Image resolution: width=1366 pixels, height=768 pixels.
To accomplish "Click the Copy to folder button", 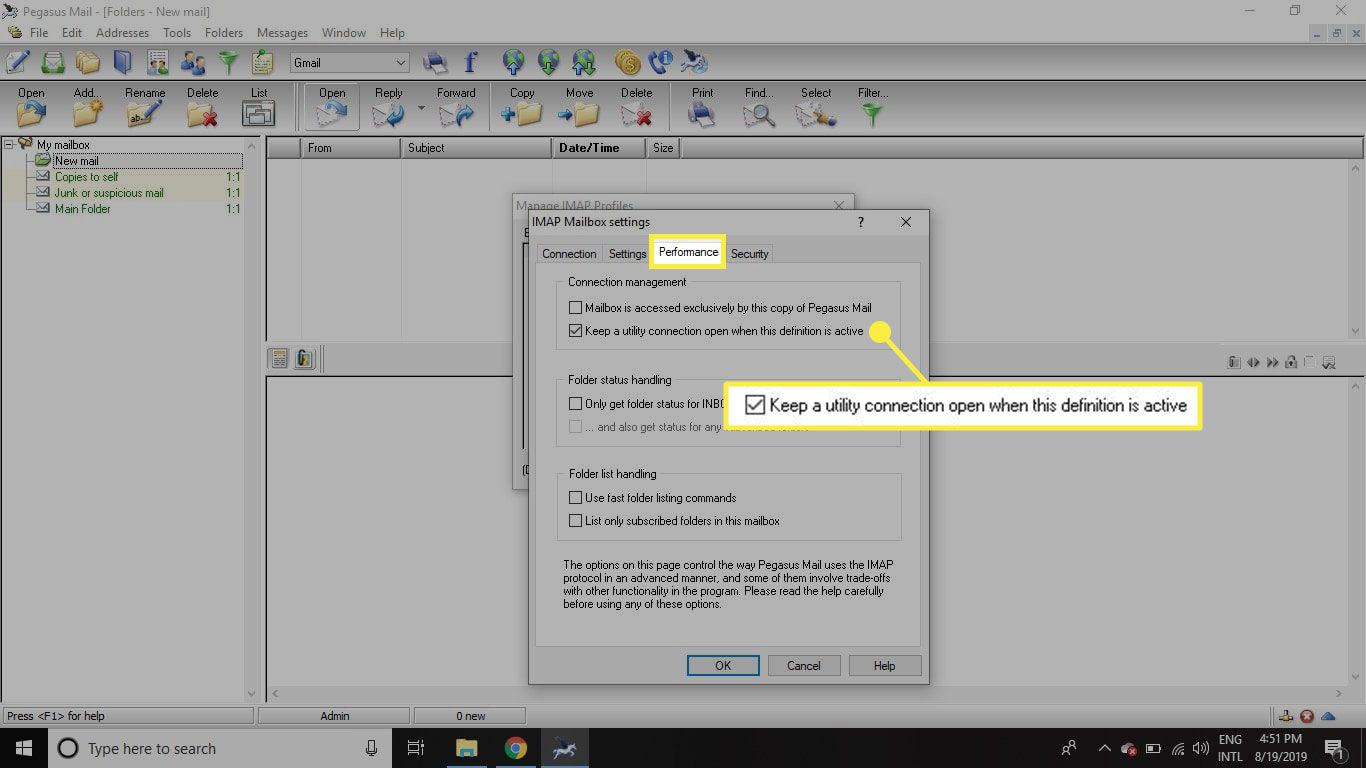I will point(522,106).
